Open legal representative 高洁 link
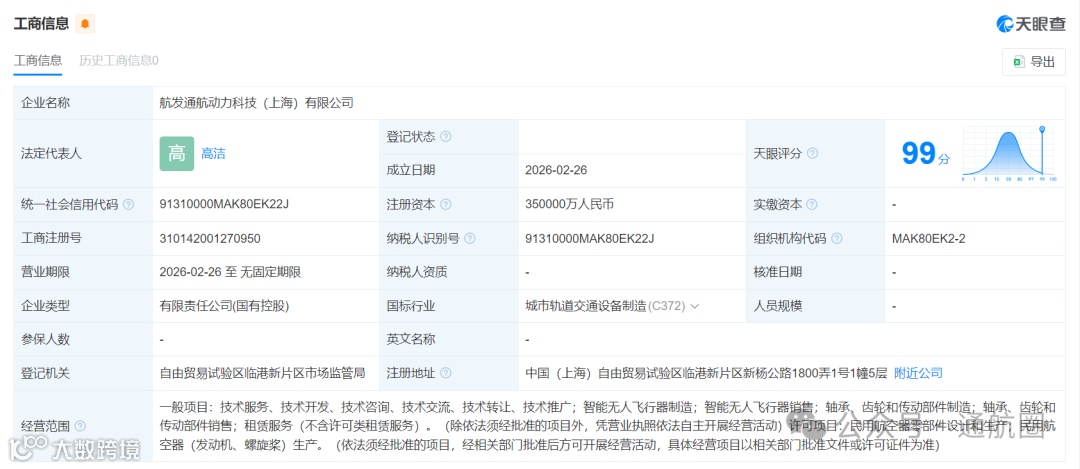The image size is (1080, 469). (x=213, y=154)
